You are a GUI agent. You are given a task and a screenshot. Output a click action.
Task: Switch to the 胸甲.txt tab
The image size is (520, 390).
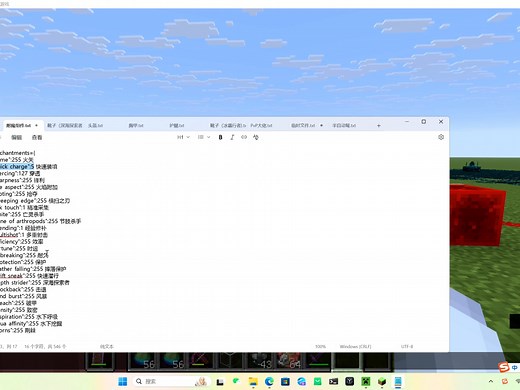tap(136, 126)
